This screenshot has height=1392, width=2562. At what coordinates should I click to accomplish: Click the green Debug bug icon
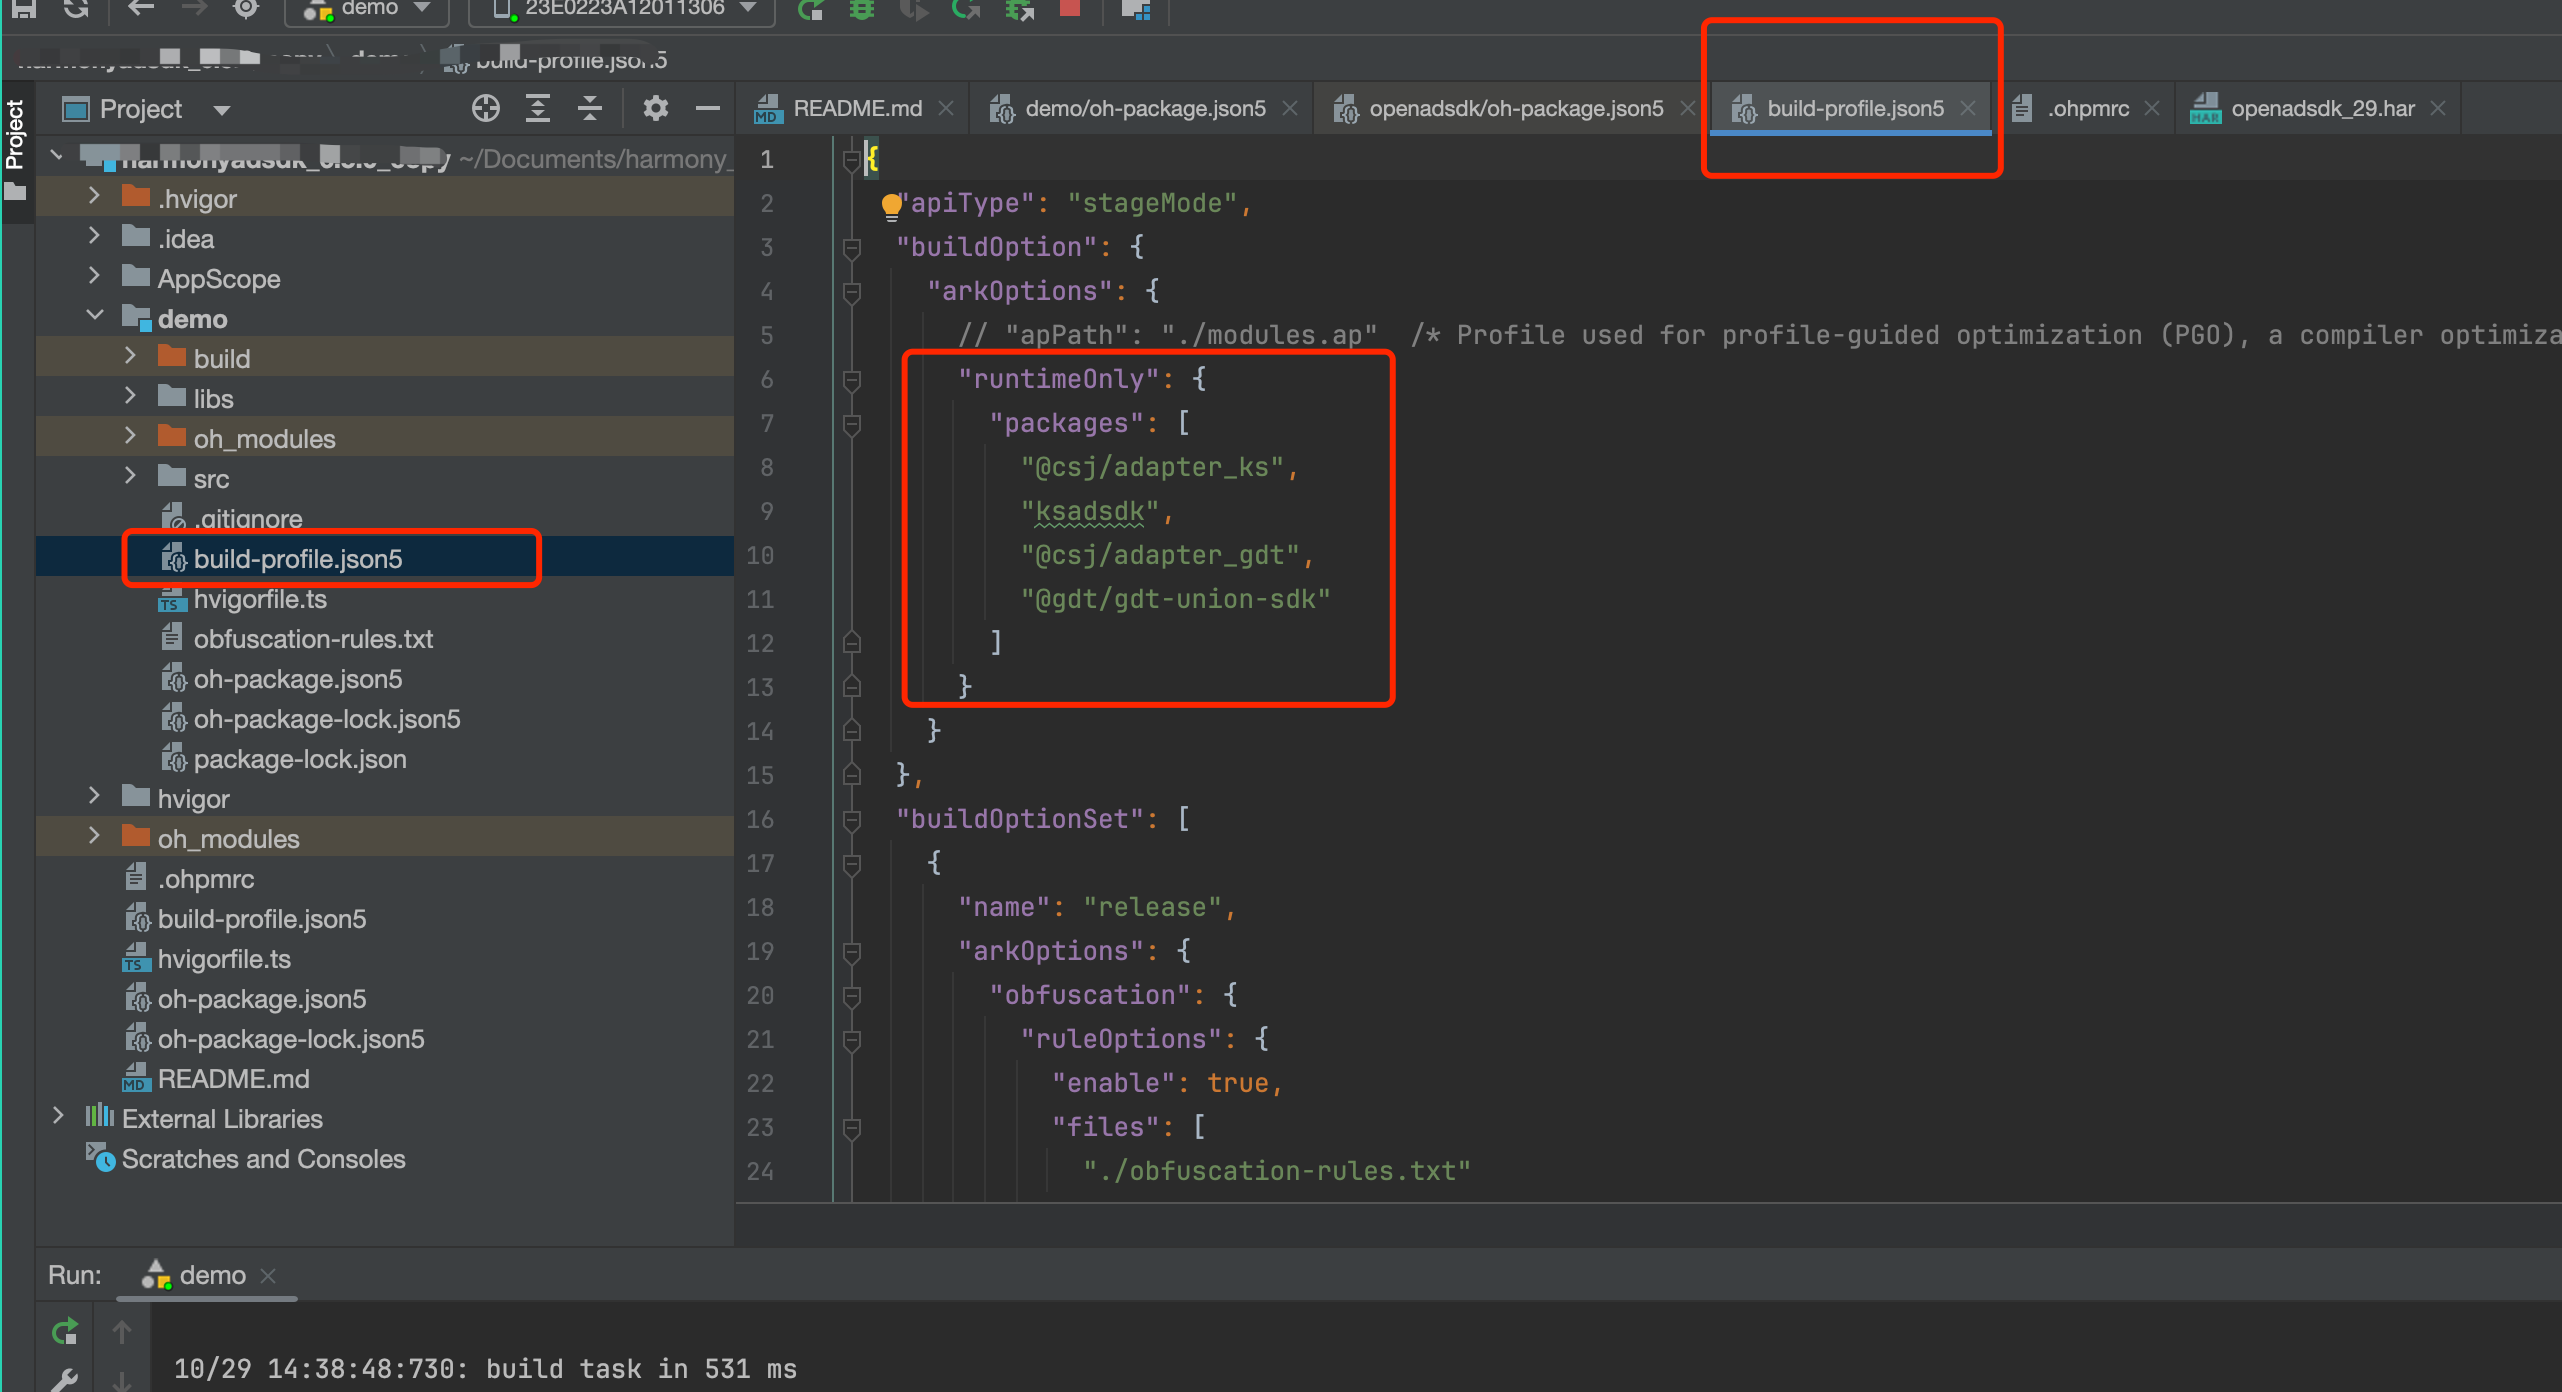(x=861, y=9)
